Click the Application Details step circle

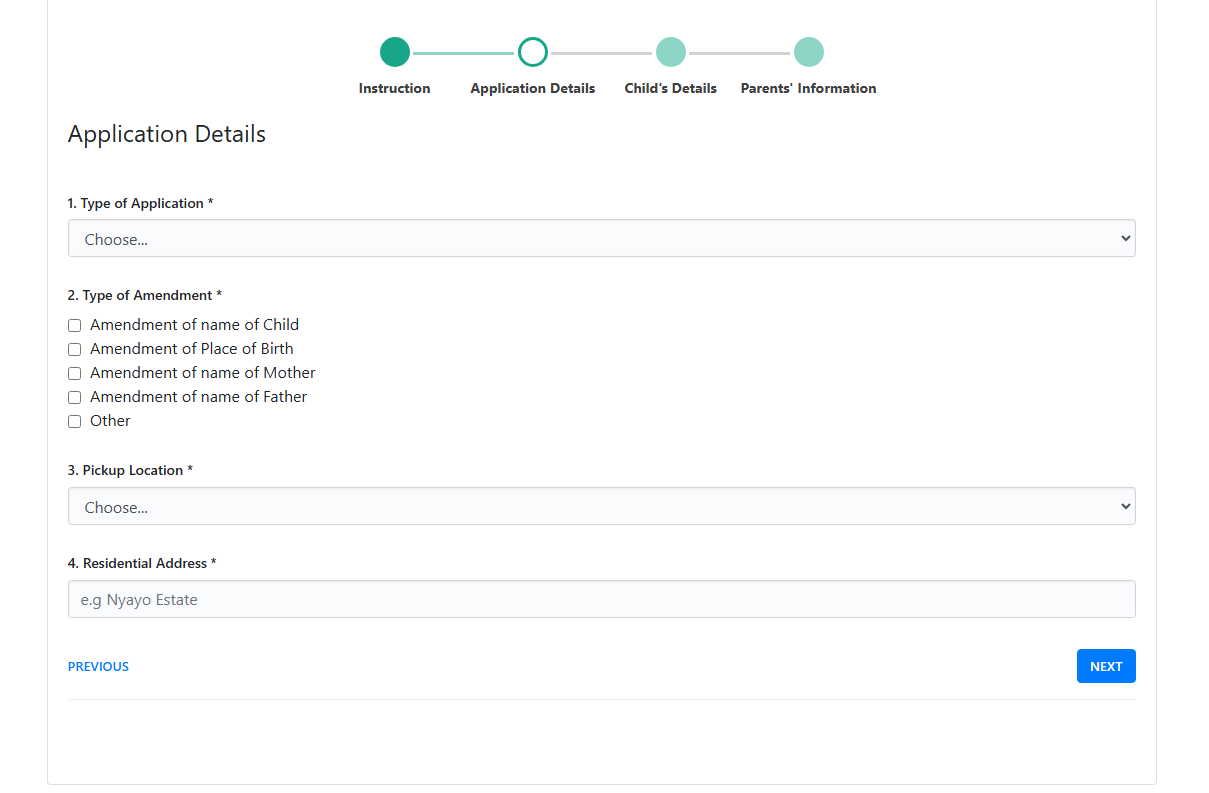pyautogui.click(x=532, y=51)
